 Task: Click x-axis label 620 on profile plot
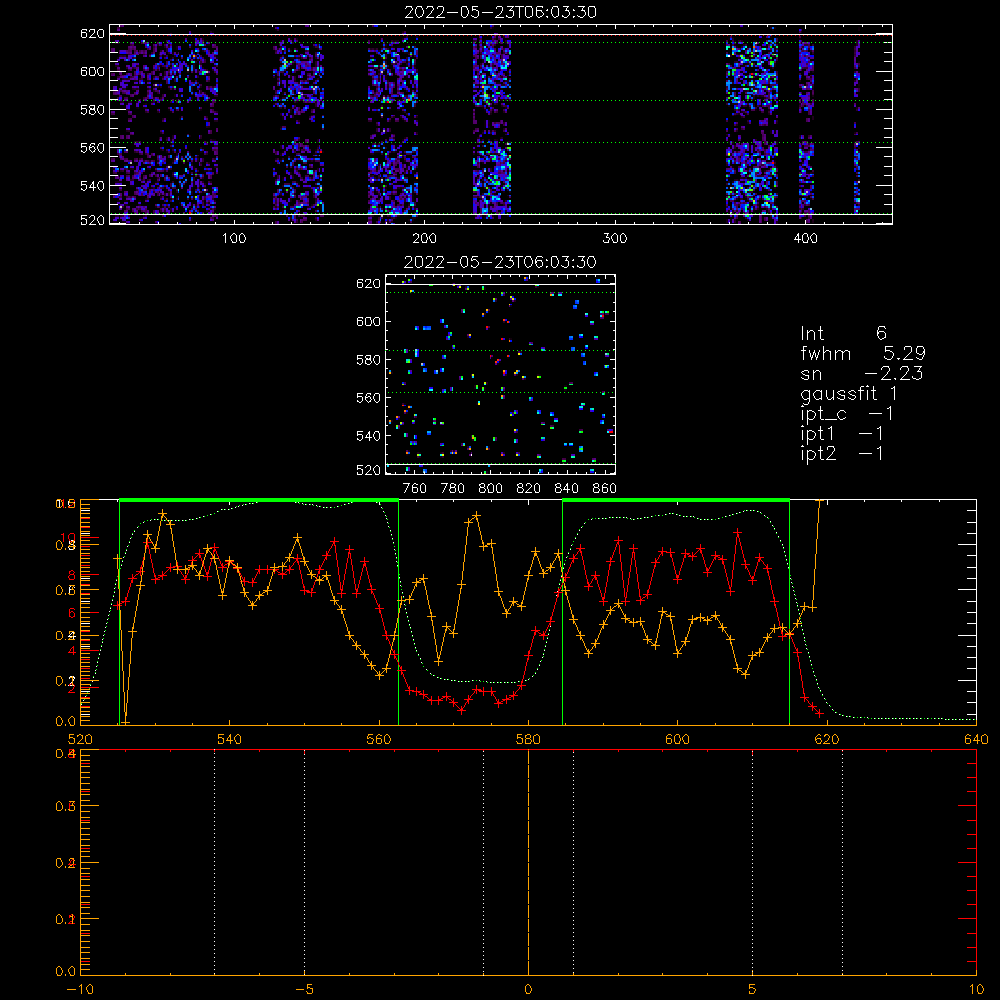827,739
